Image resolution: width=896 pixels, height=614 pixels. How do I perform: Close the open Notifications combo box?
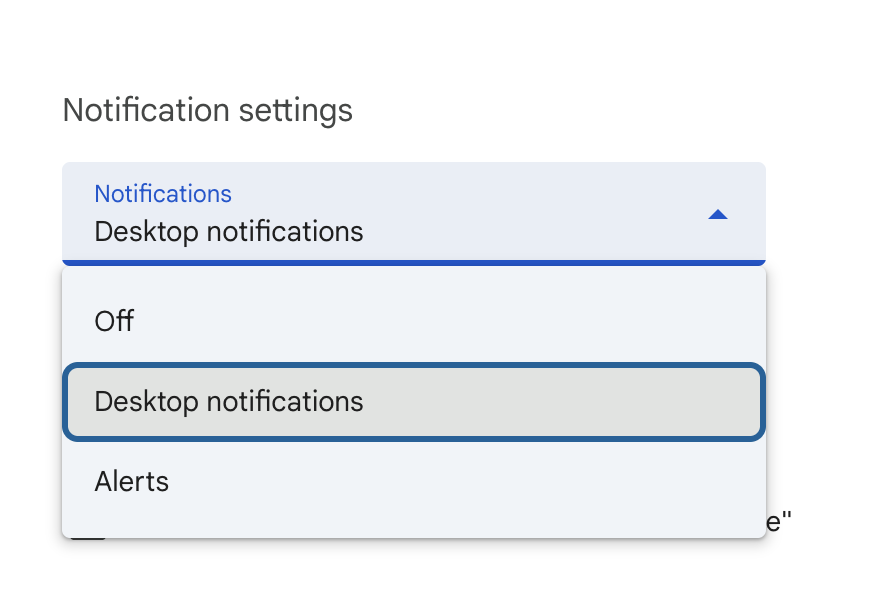pos(717,214)
